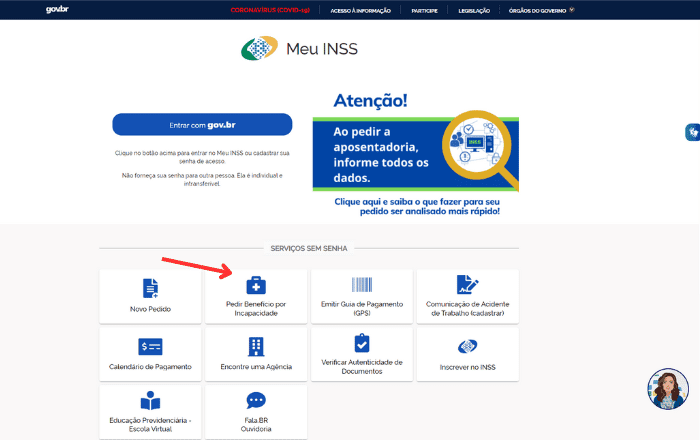This screenshot has height=440, width=700.
Task: Click the Meu INSS logo
Action: [x=300, y=48]
